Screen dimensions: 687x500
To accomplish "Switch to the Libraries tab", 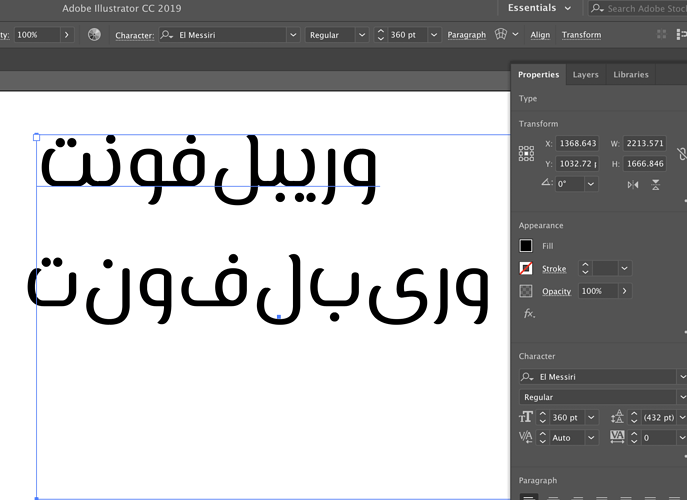I will click(x=630, y=74).
